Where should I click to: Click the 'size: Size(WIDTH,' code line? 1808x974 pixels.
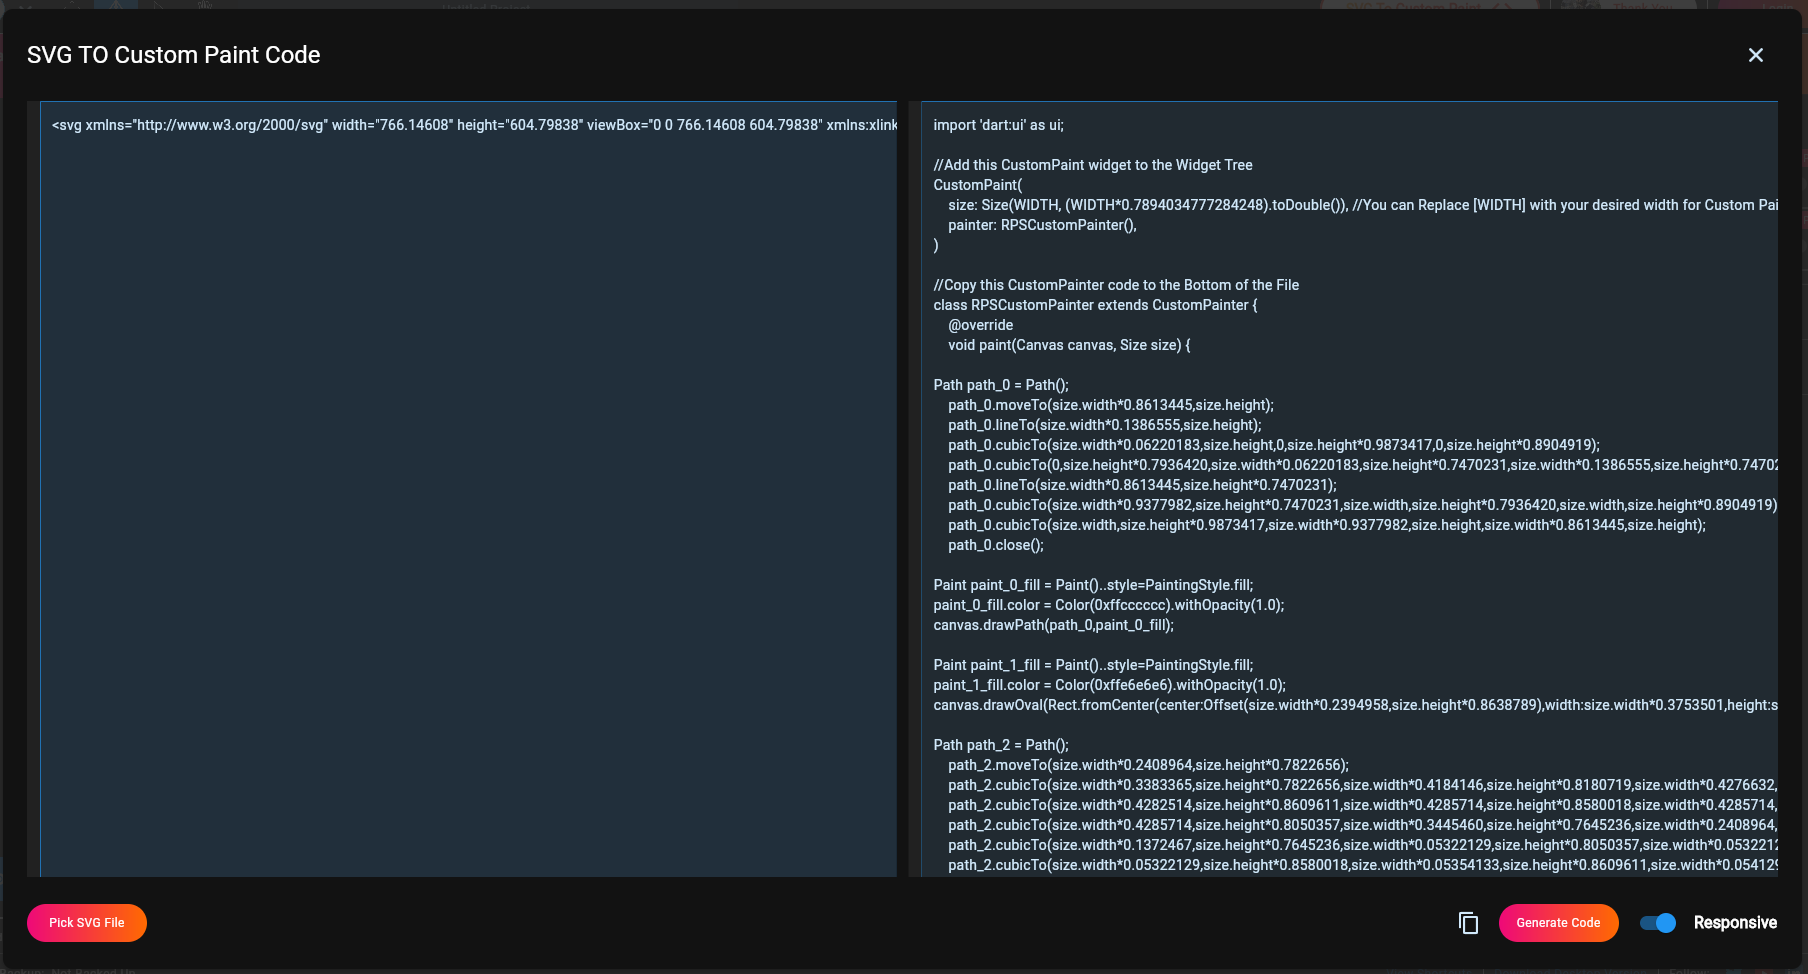1363,205
